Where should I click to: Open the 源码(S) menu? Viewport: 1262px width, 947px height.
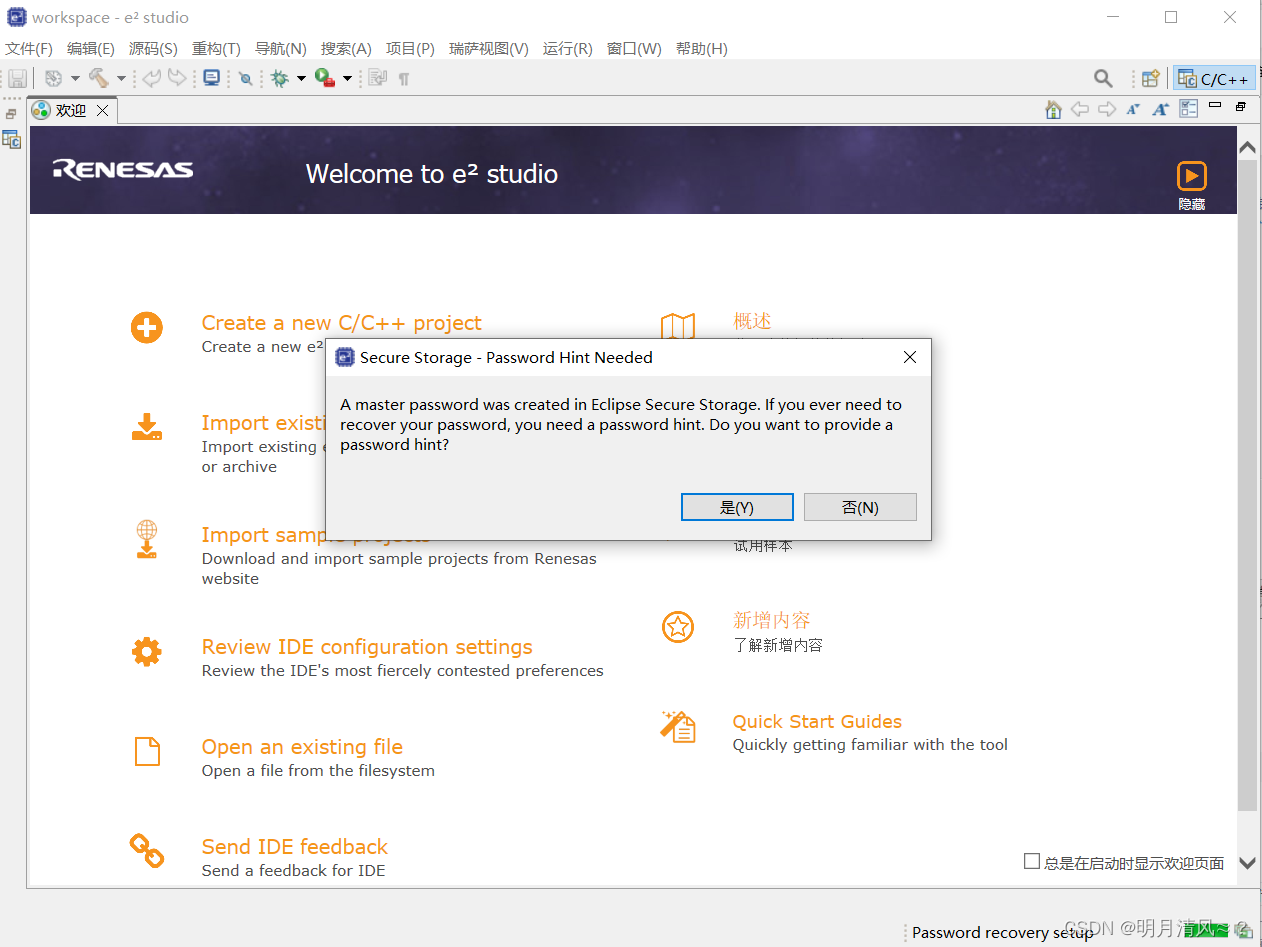click(x=153, y=48)
